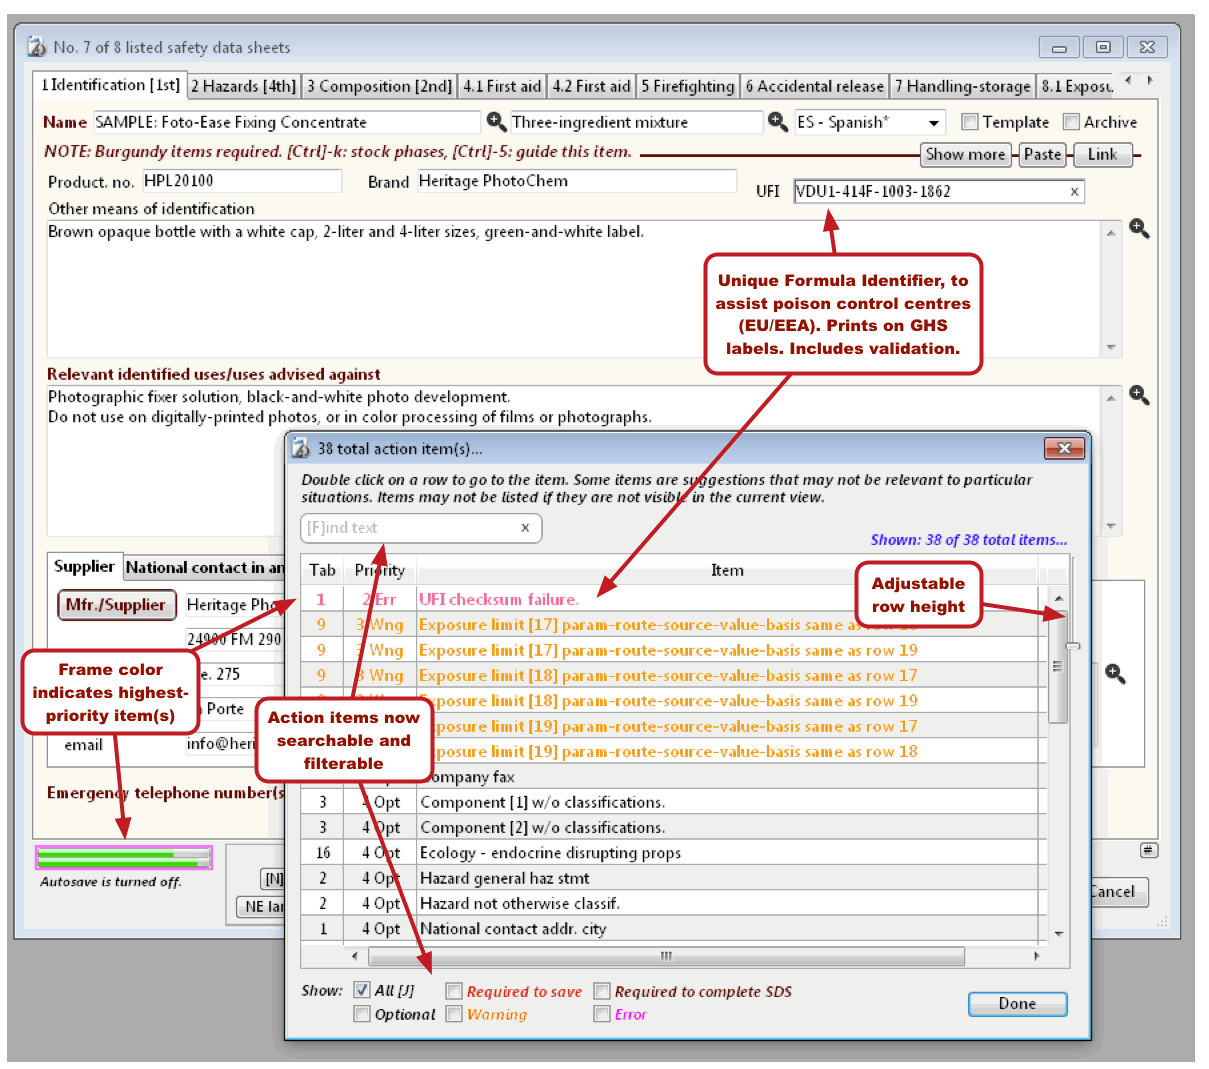This screenshot has width=1209, height=1069.
Task: Adjust the row height slider handle
Action: tap(1072, 646)
